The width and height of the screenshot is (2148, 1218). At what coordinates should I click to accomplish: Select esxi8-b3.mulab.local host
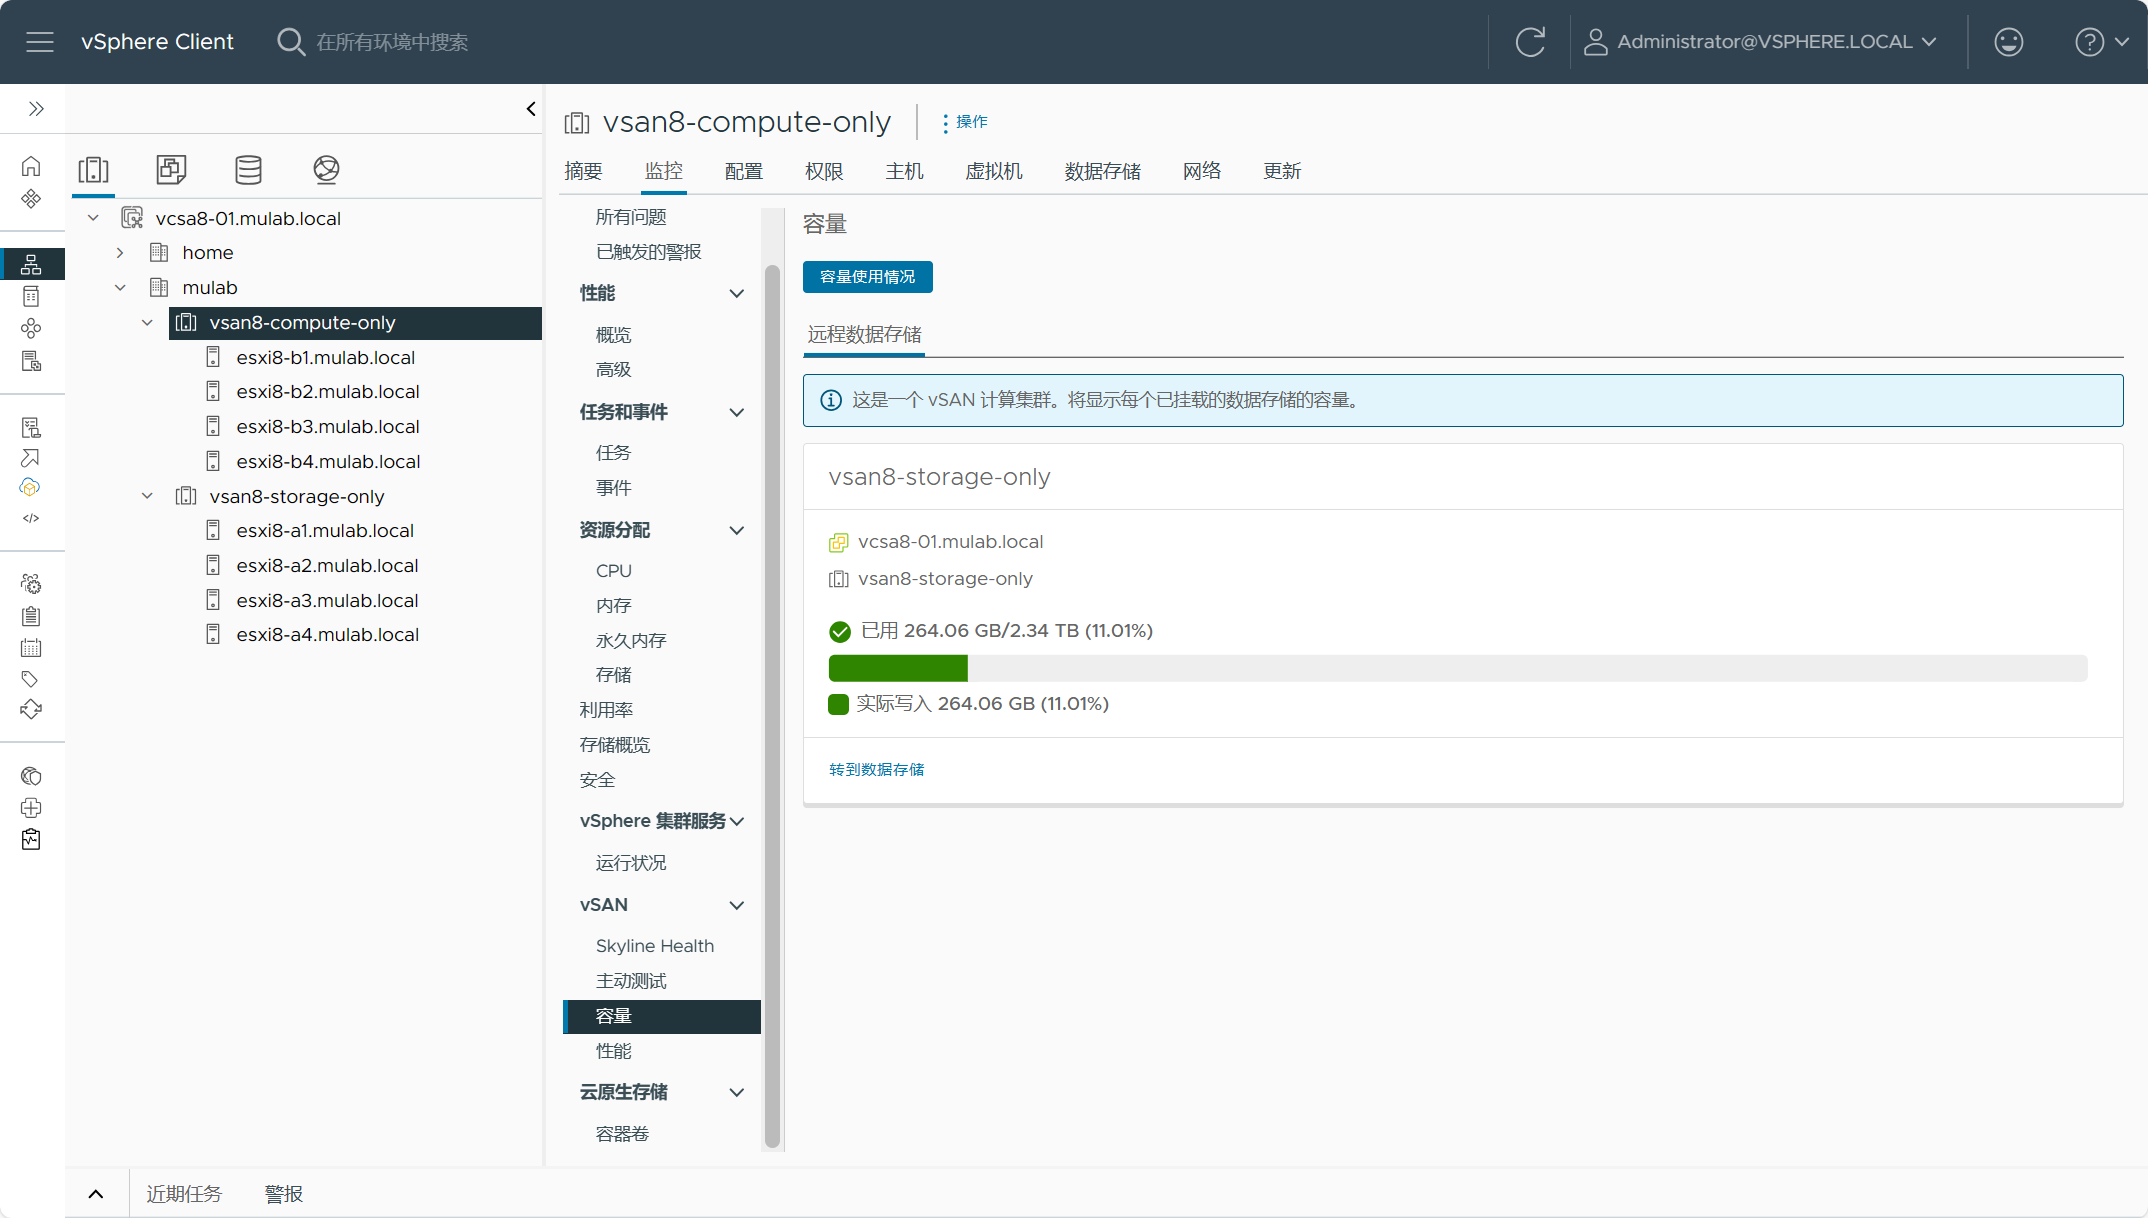328,427
